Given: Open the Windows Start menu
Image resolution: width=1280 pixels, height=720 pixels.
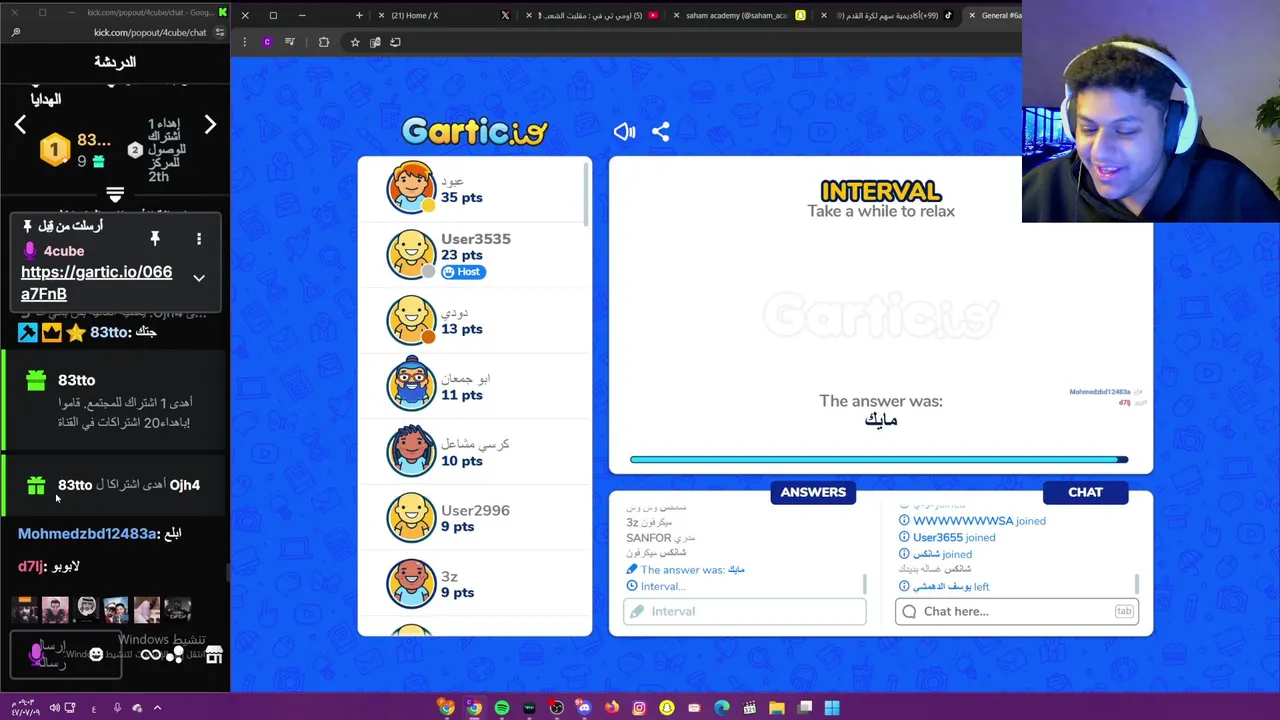Looking at the screenshot, I should point(832,708).
